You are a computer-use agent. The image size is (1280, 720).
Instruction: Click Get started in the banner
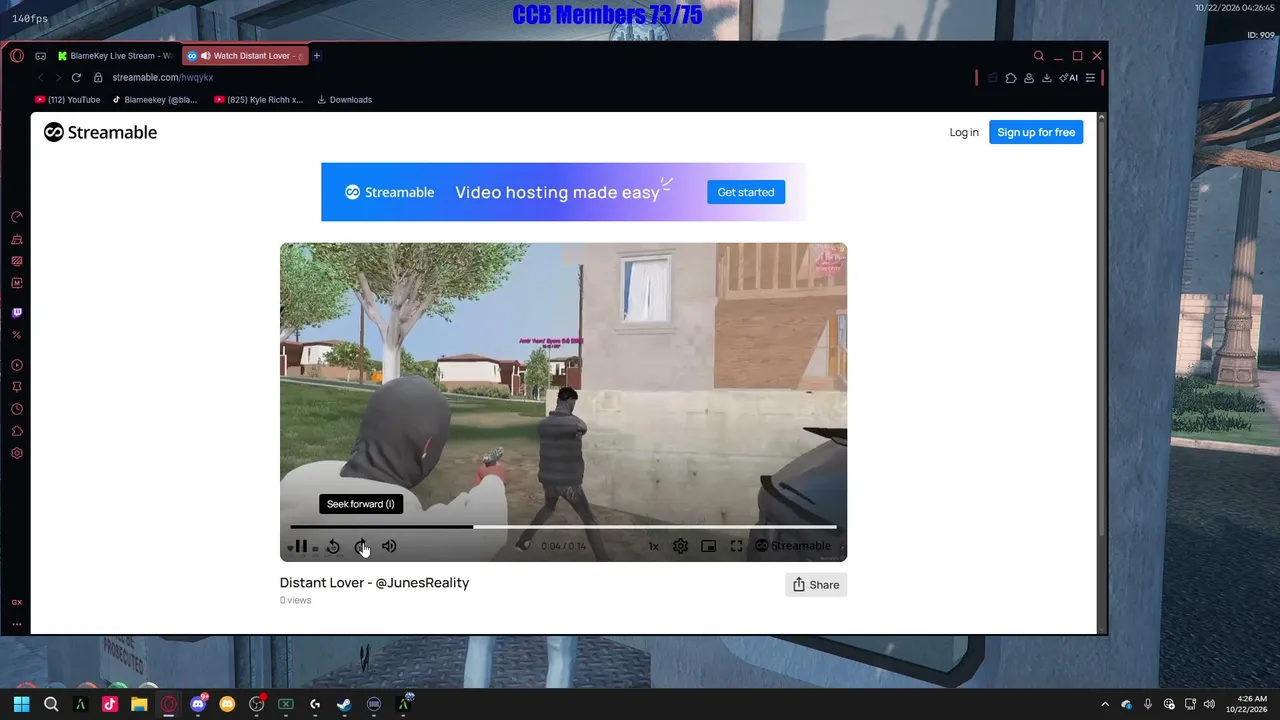pyautogui.click(x=746, y=192)
